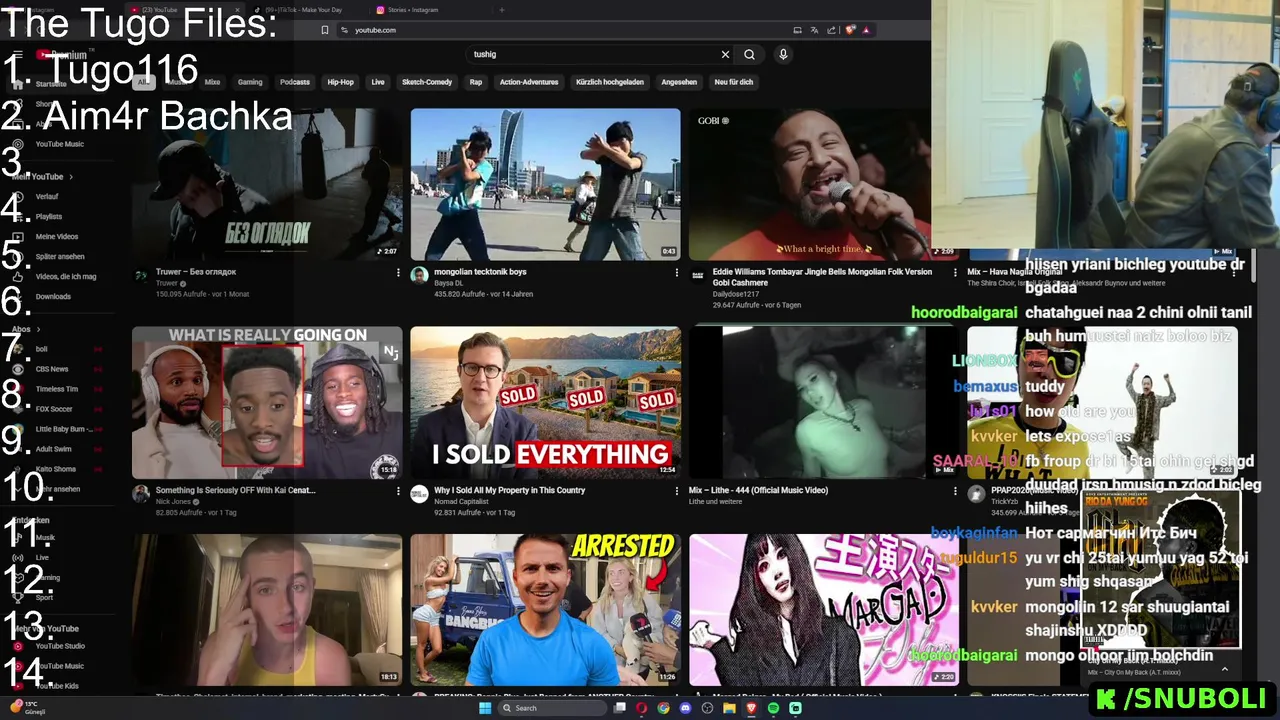Open Discord from the taskbar

[x=685, y=708]
